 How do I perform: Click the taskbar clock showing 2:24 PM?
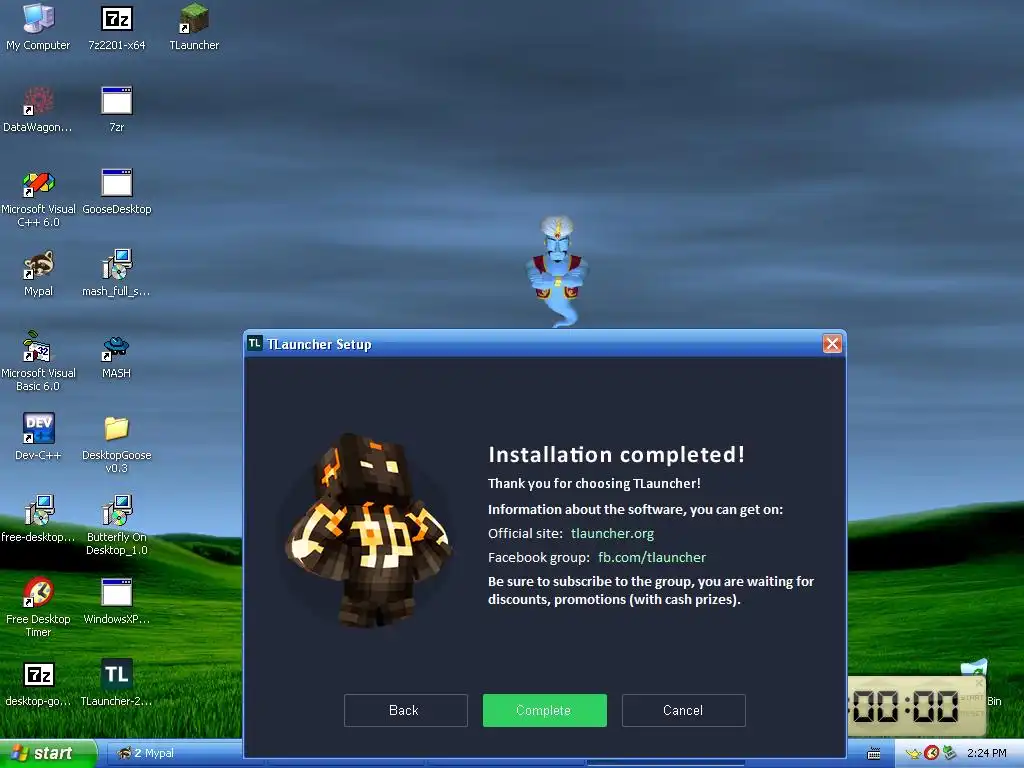(986, 754)
